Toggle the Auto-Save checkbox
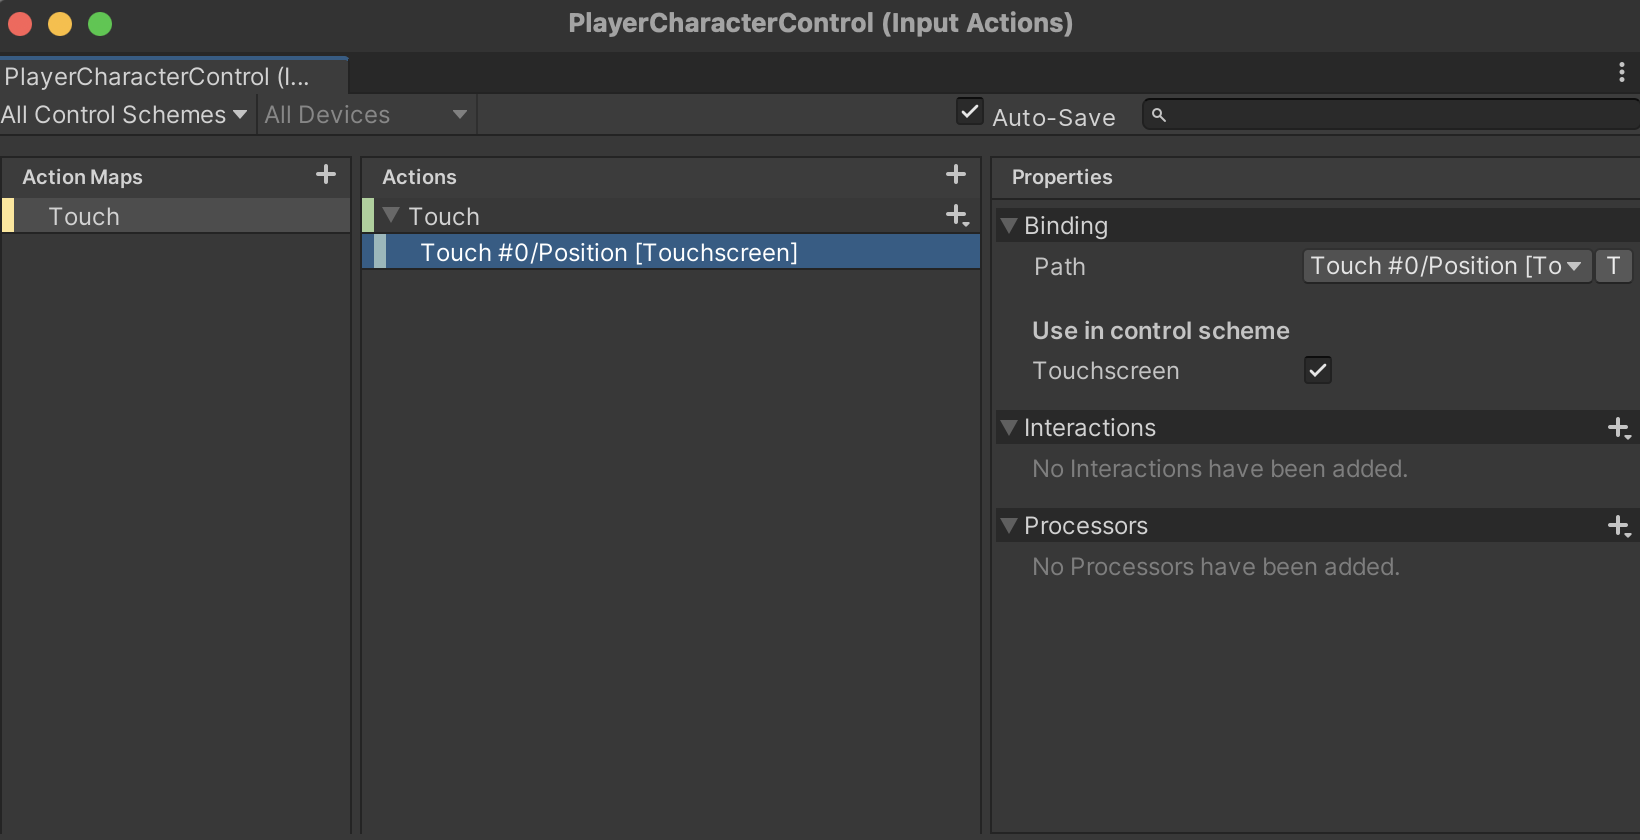1640x840 pixels. [x=969, y=112]
